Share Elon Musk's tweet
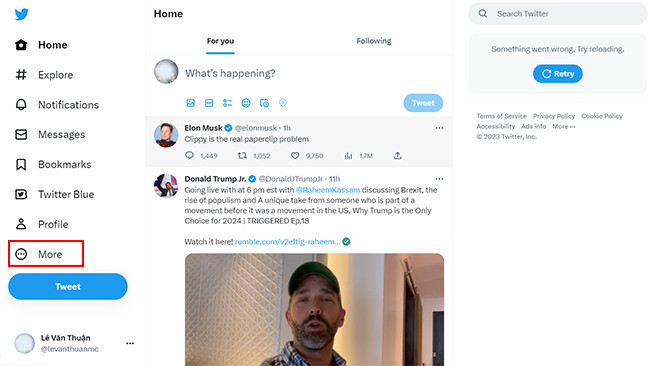 point(398,155)
